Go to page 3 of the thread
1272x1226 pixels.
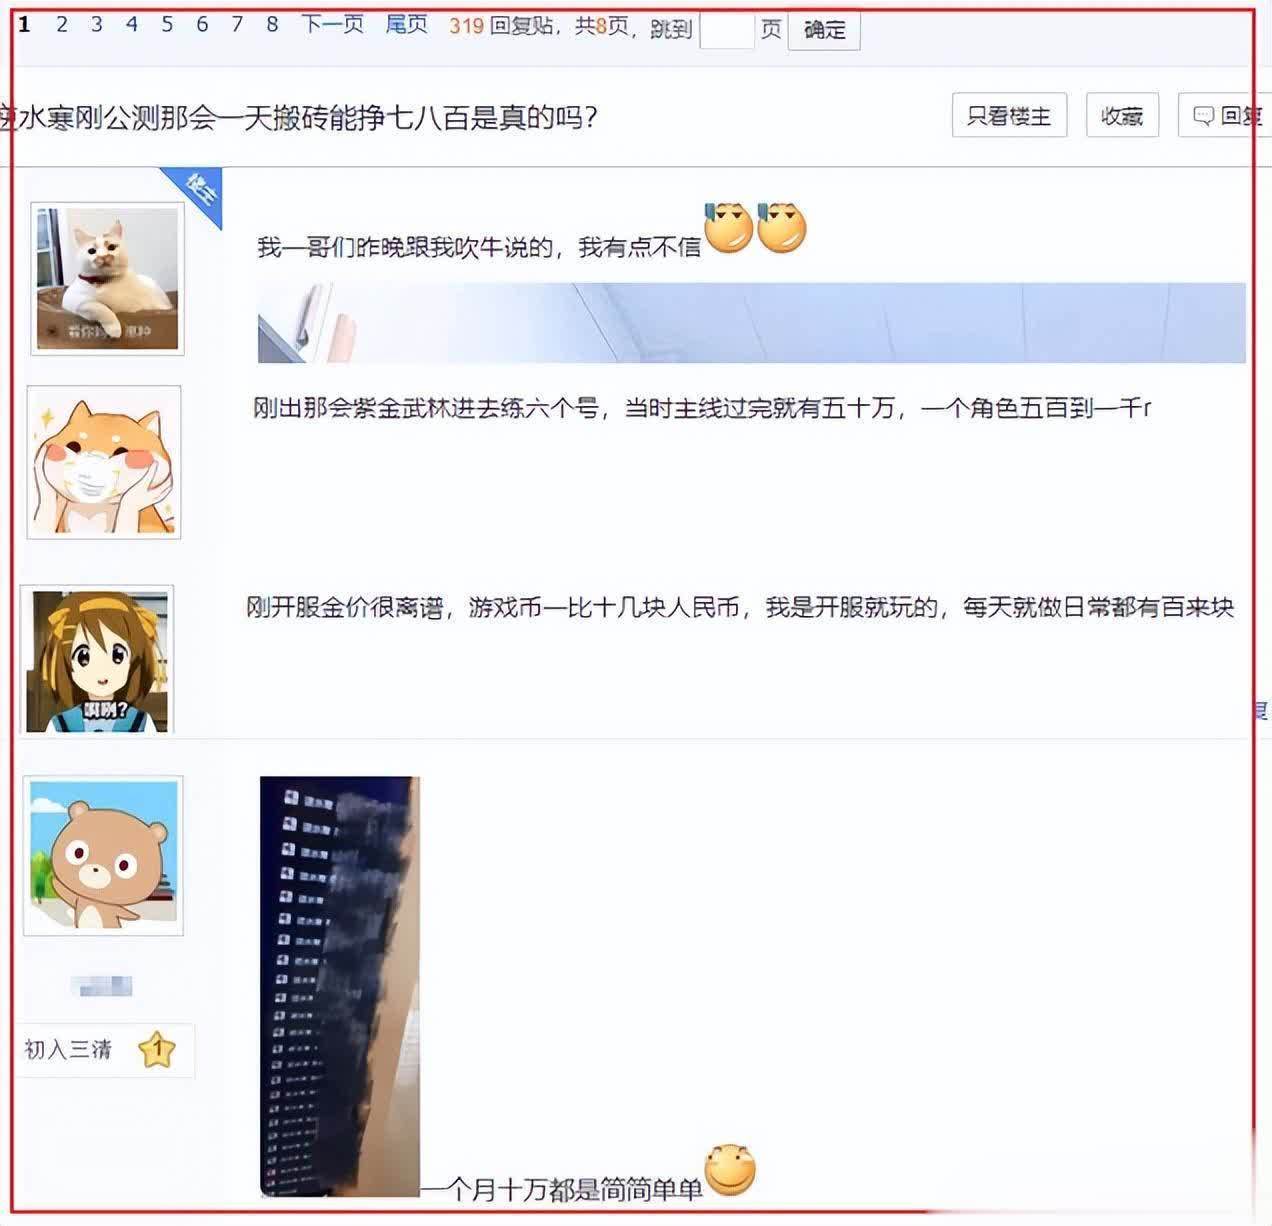tap(97, 25)
